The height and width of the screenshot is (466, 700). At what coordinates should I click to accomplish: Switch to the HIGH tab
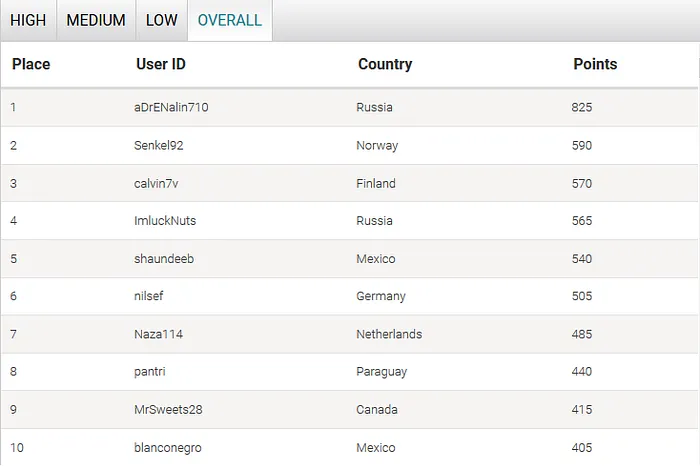click(x=28, y=20)
